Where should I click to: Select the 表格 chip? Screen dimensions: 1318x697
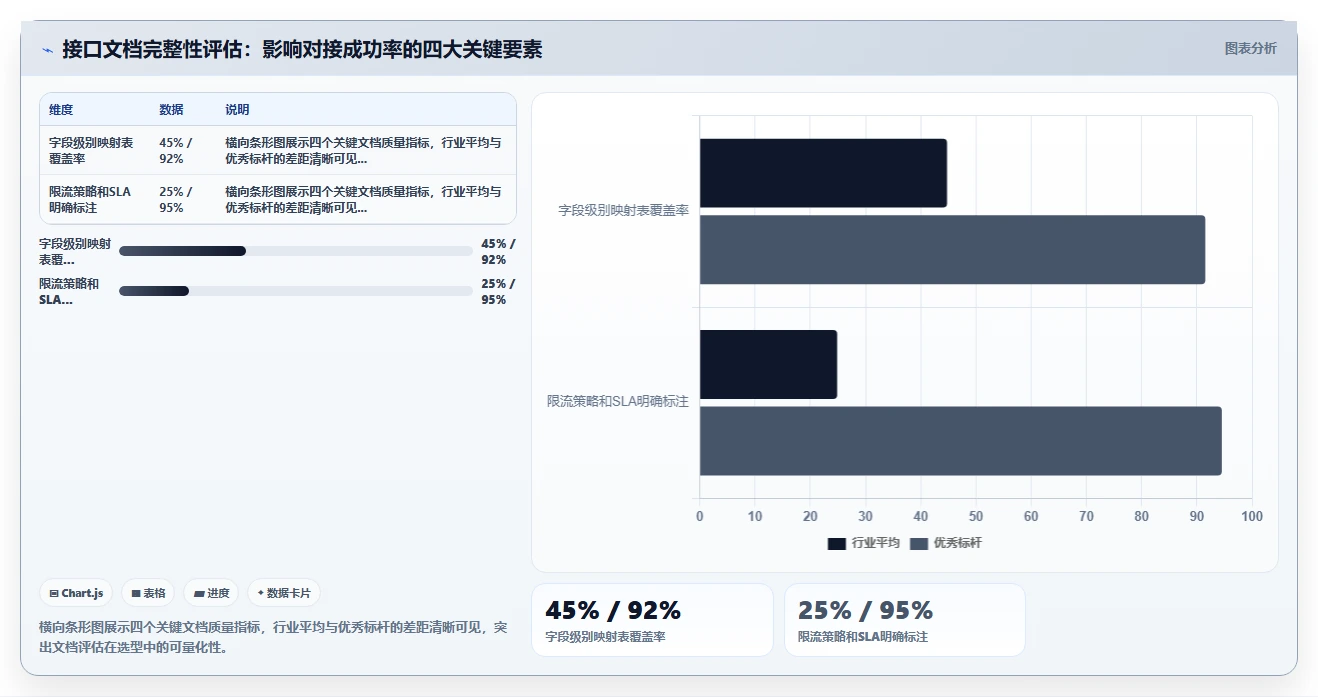click(x=148, y=593)
